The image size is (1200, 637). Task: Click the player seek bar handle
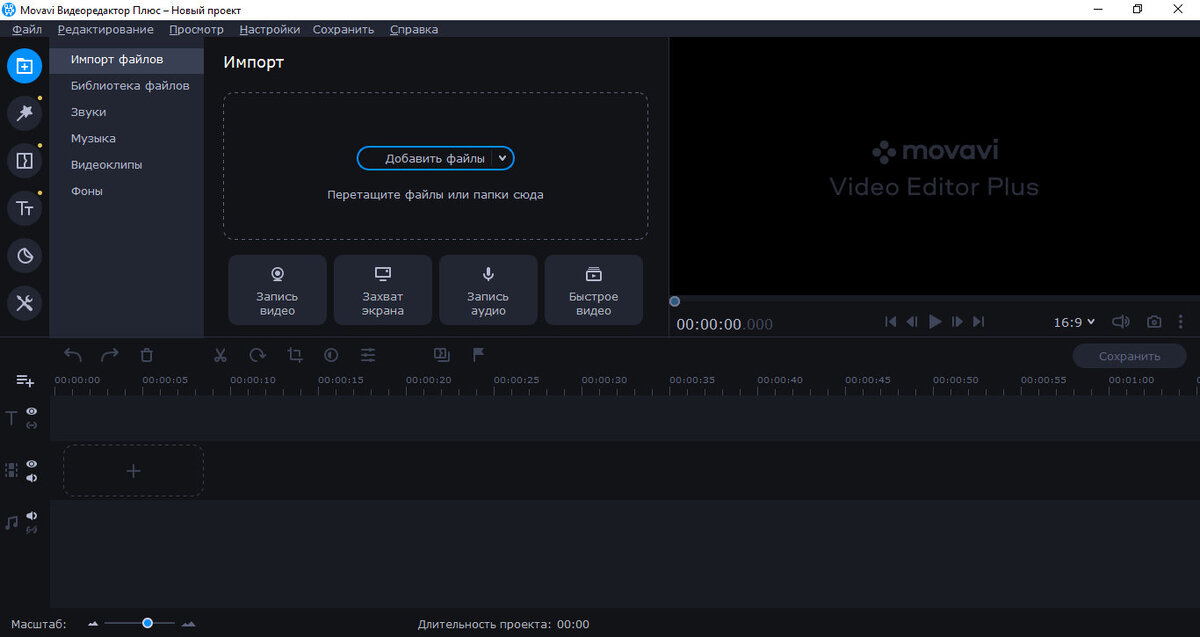click(x=675, y=301)
